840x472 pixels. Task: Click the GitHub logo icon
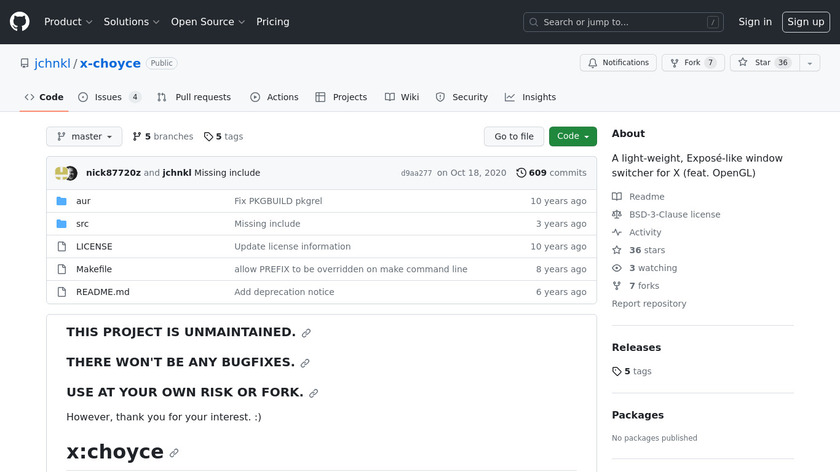(20, 21)
